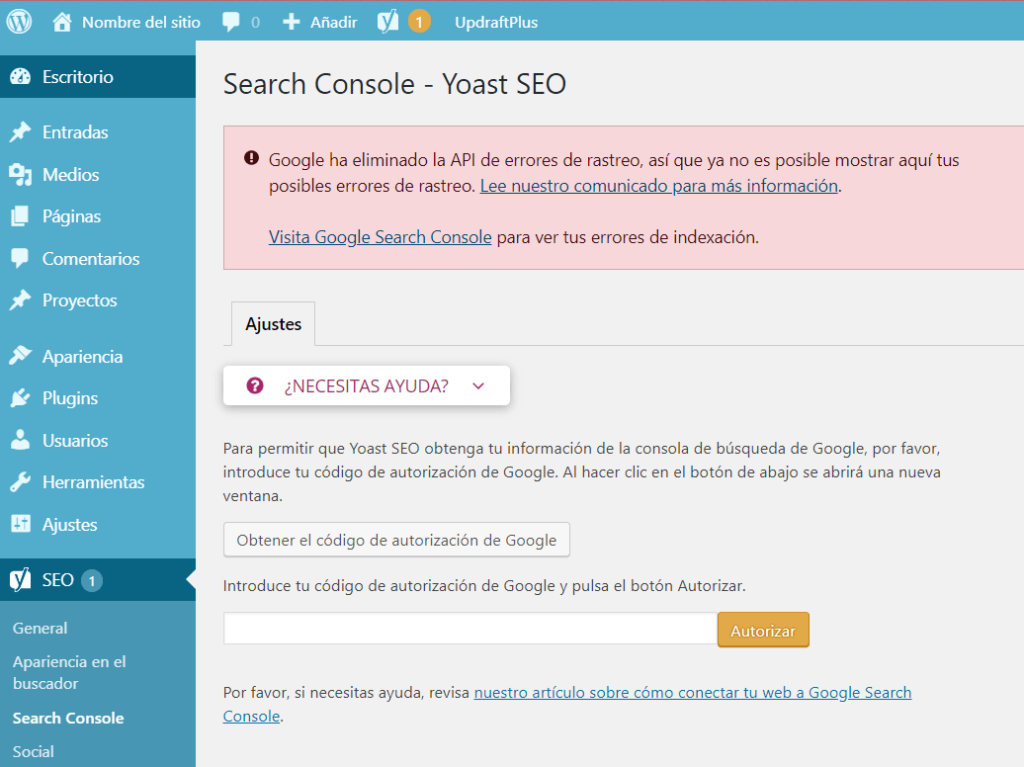Open Social submenu item
1024x767 pixels.
tap(33, 752)
